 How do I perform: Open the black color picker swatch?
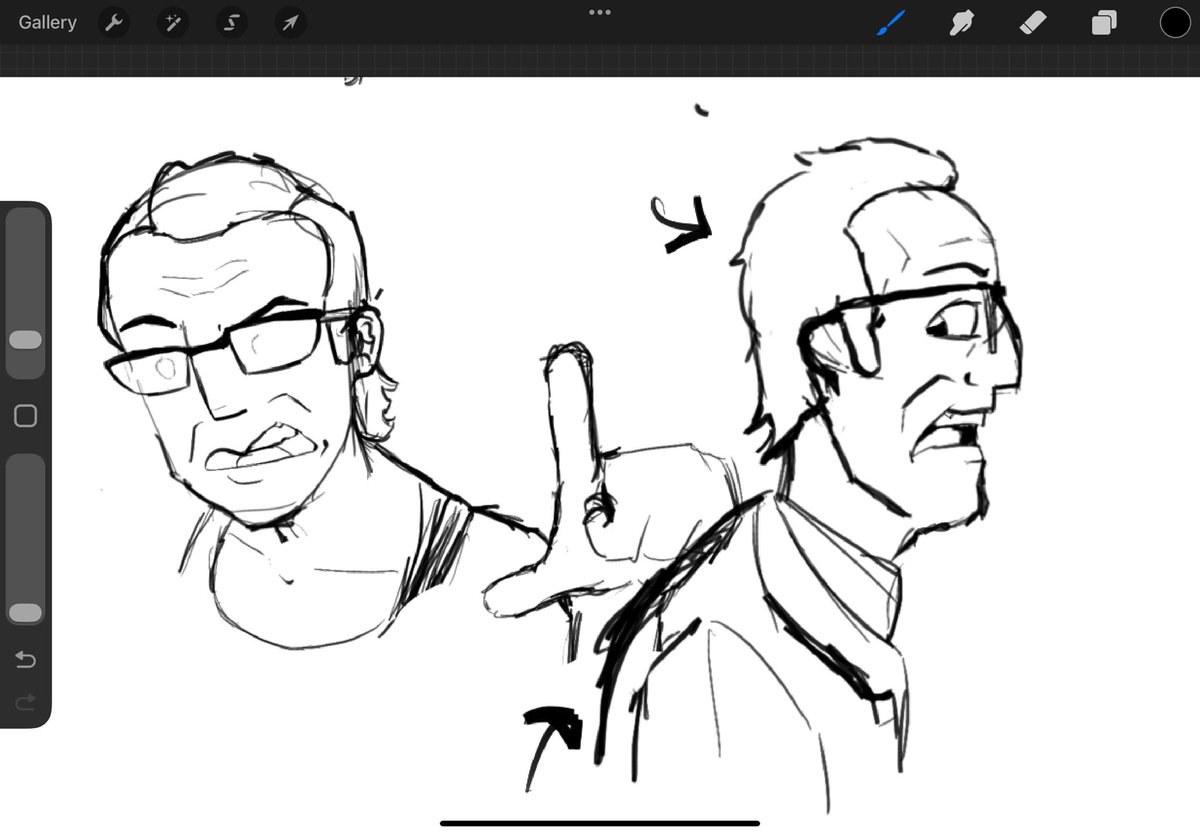click(x=1175, y=22)
